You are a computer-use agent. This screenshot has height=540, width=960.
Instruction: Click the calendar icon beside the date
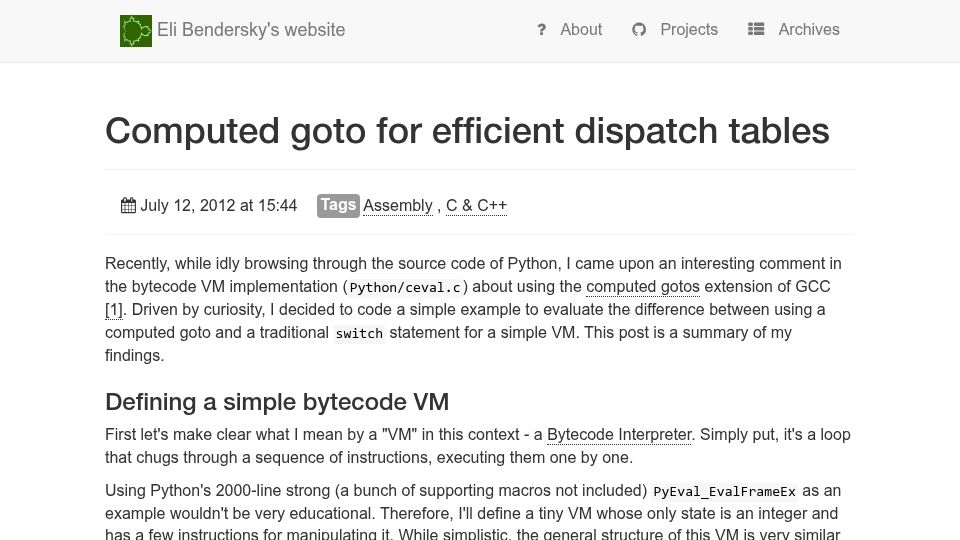(x=128, y=205)
